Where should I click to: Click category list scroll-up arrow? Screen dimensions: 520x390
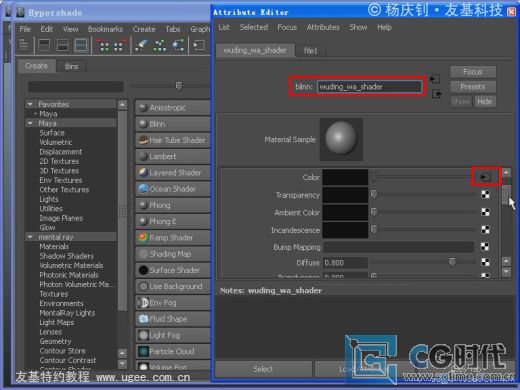[x=123, y=105]
